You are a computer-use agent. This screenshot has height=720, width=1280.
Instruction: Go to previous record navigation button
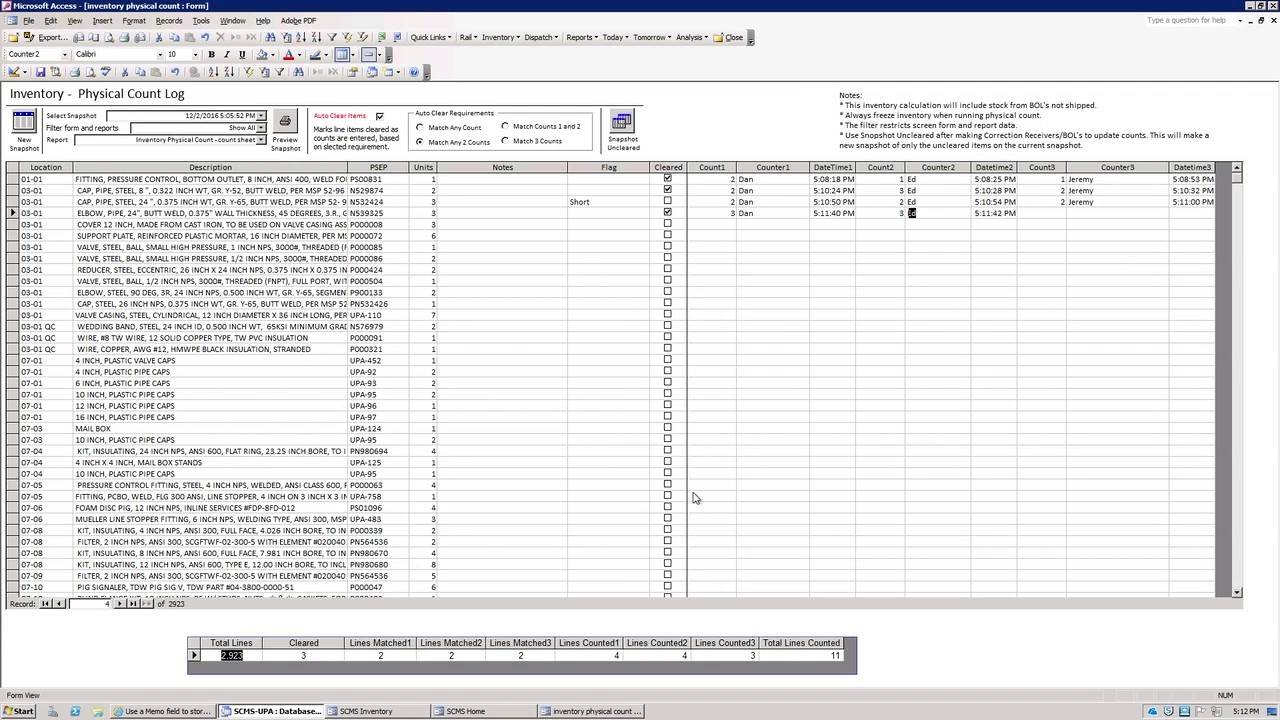[59, 604]
